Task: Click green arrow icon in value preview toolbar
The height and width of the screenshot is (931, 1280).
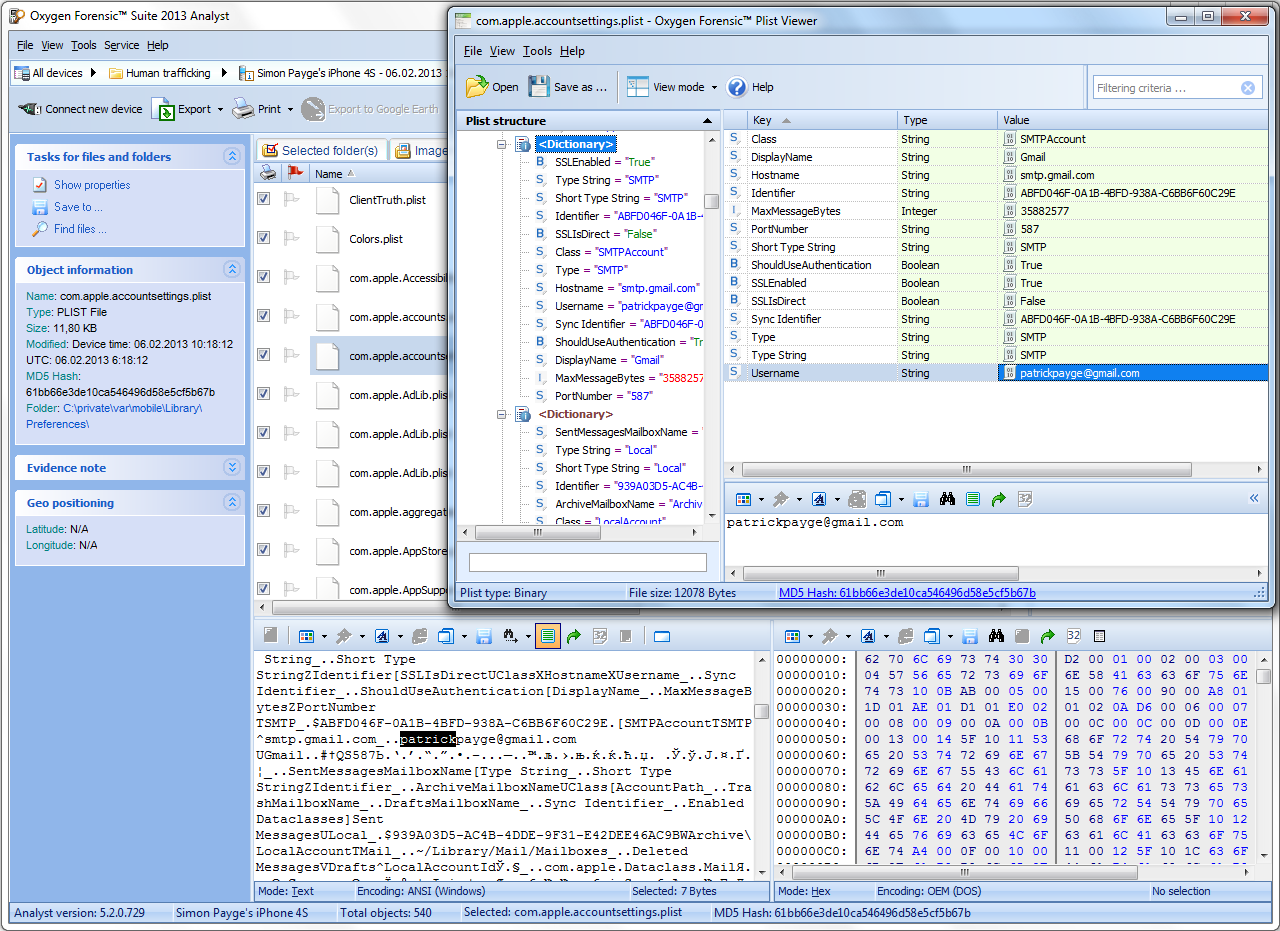Action: point(998,499)
